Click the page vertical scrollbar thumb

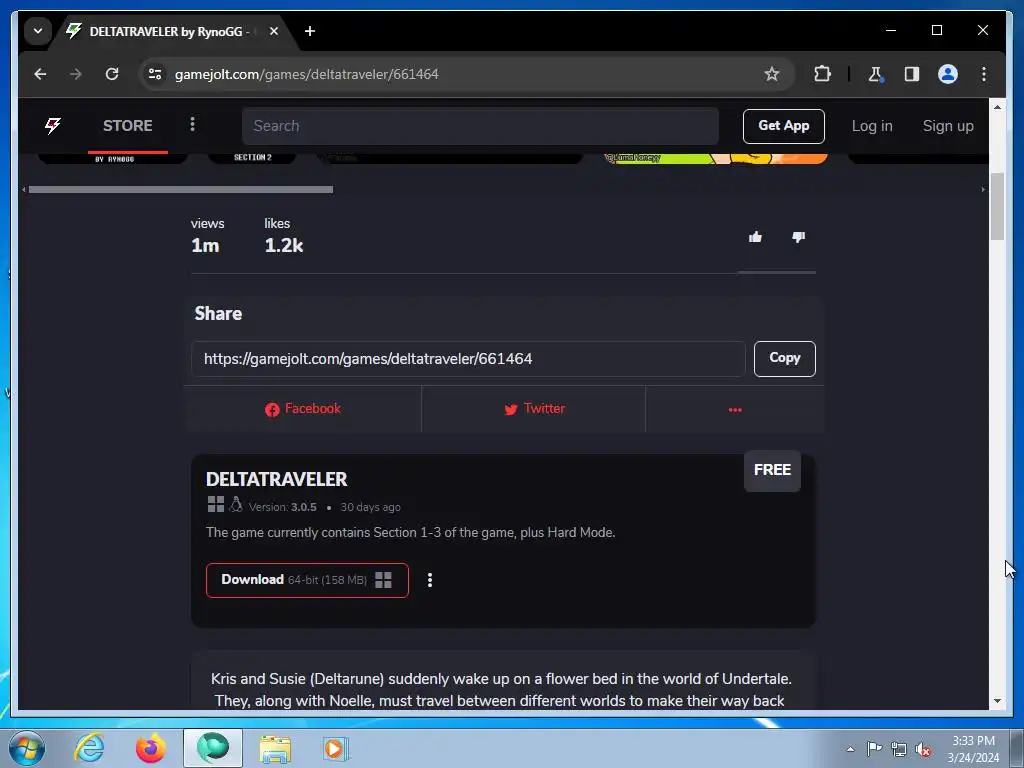click(997, 206)
